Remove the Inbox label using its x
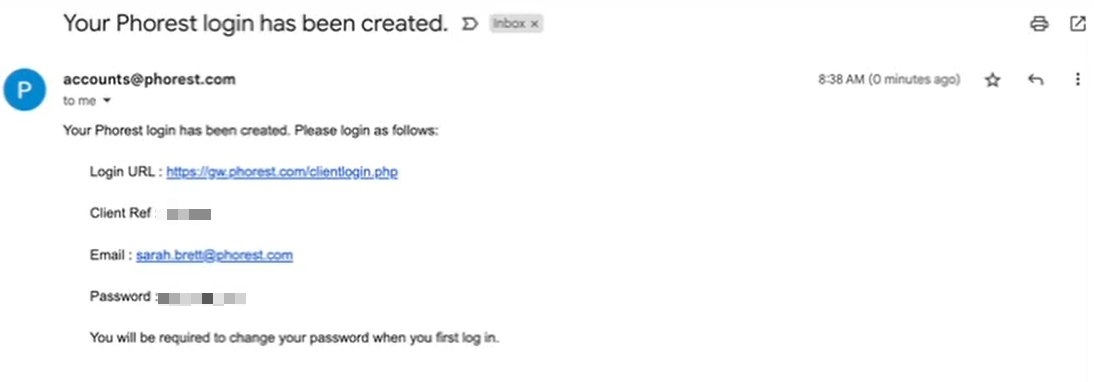 (x=534, y=24)
